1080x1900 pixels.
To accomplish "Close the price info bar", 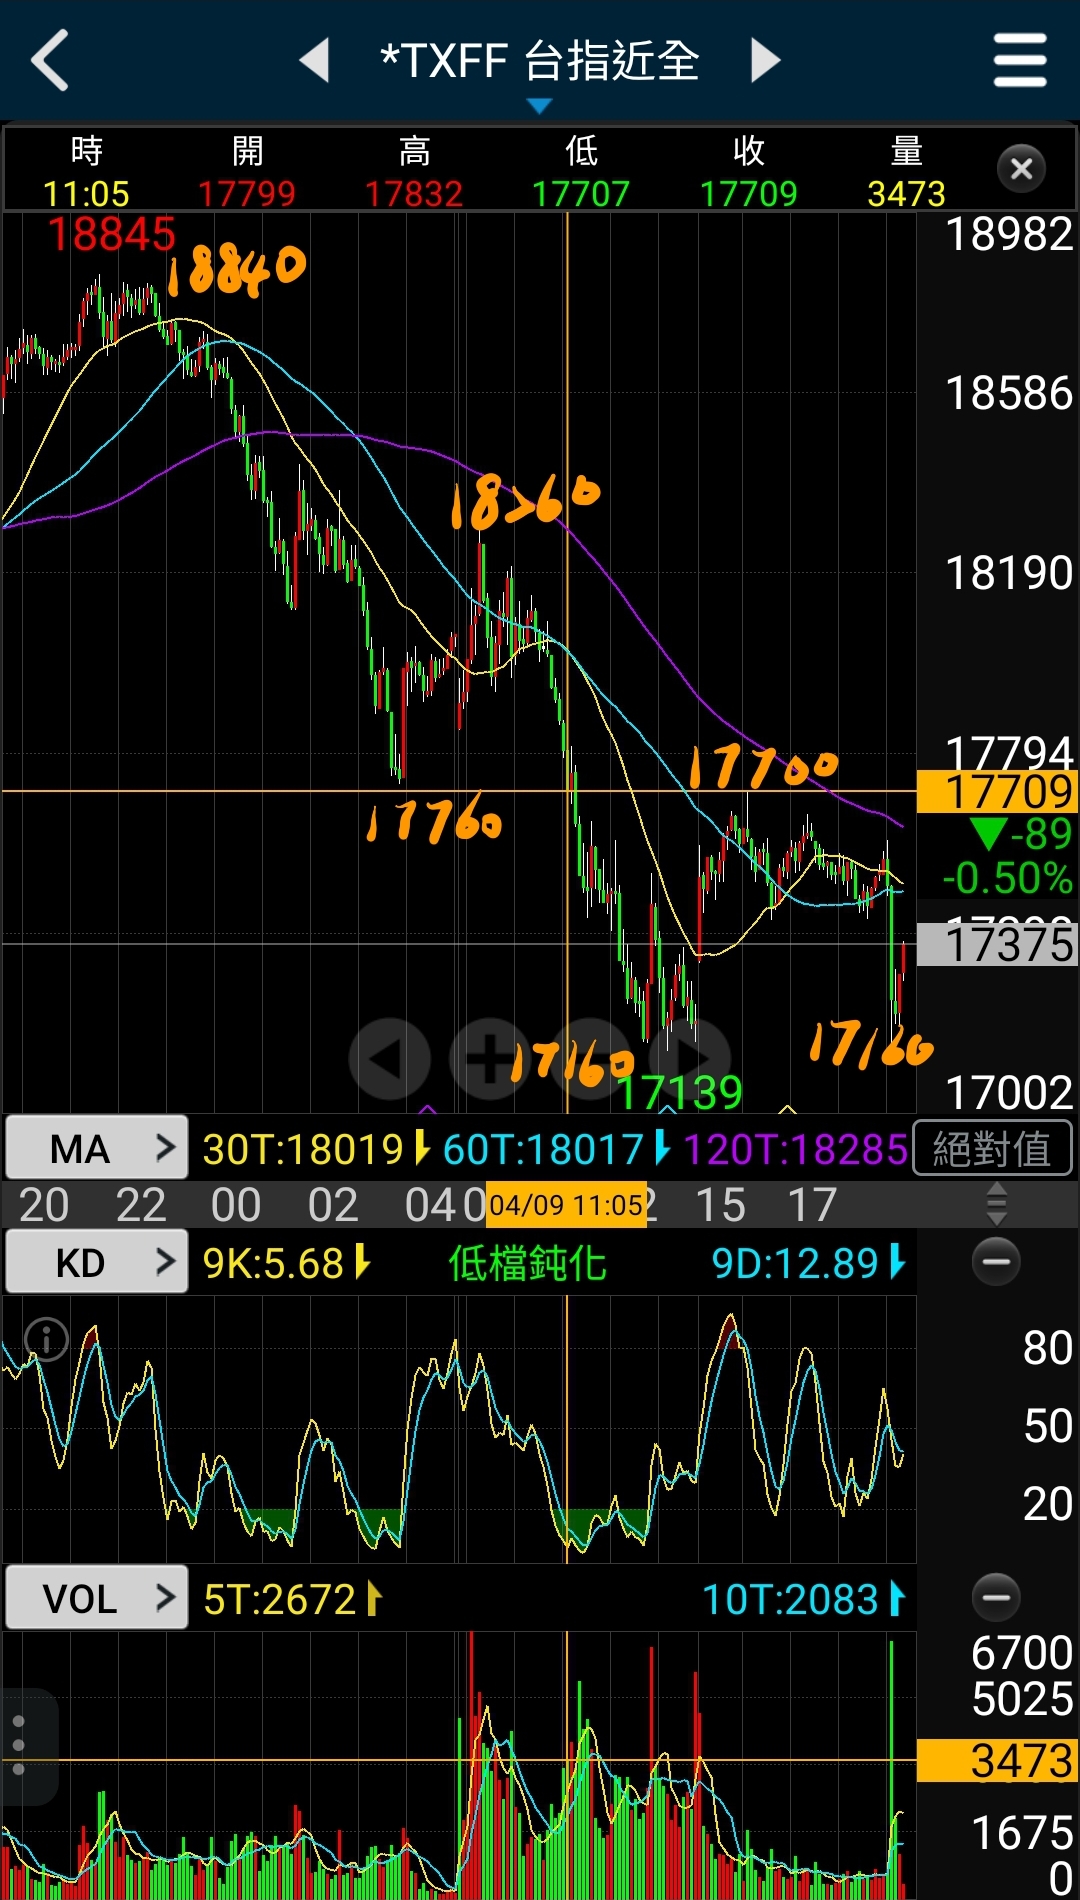I will point(1021,169).
